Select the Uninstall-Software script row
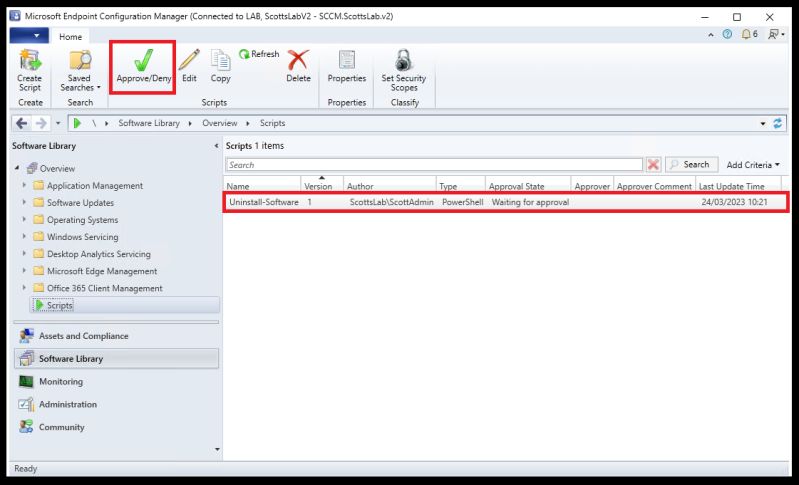This screenshot has width=799, height=485. coord(506,202)
